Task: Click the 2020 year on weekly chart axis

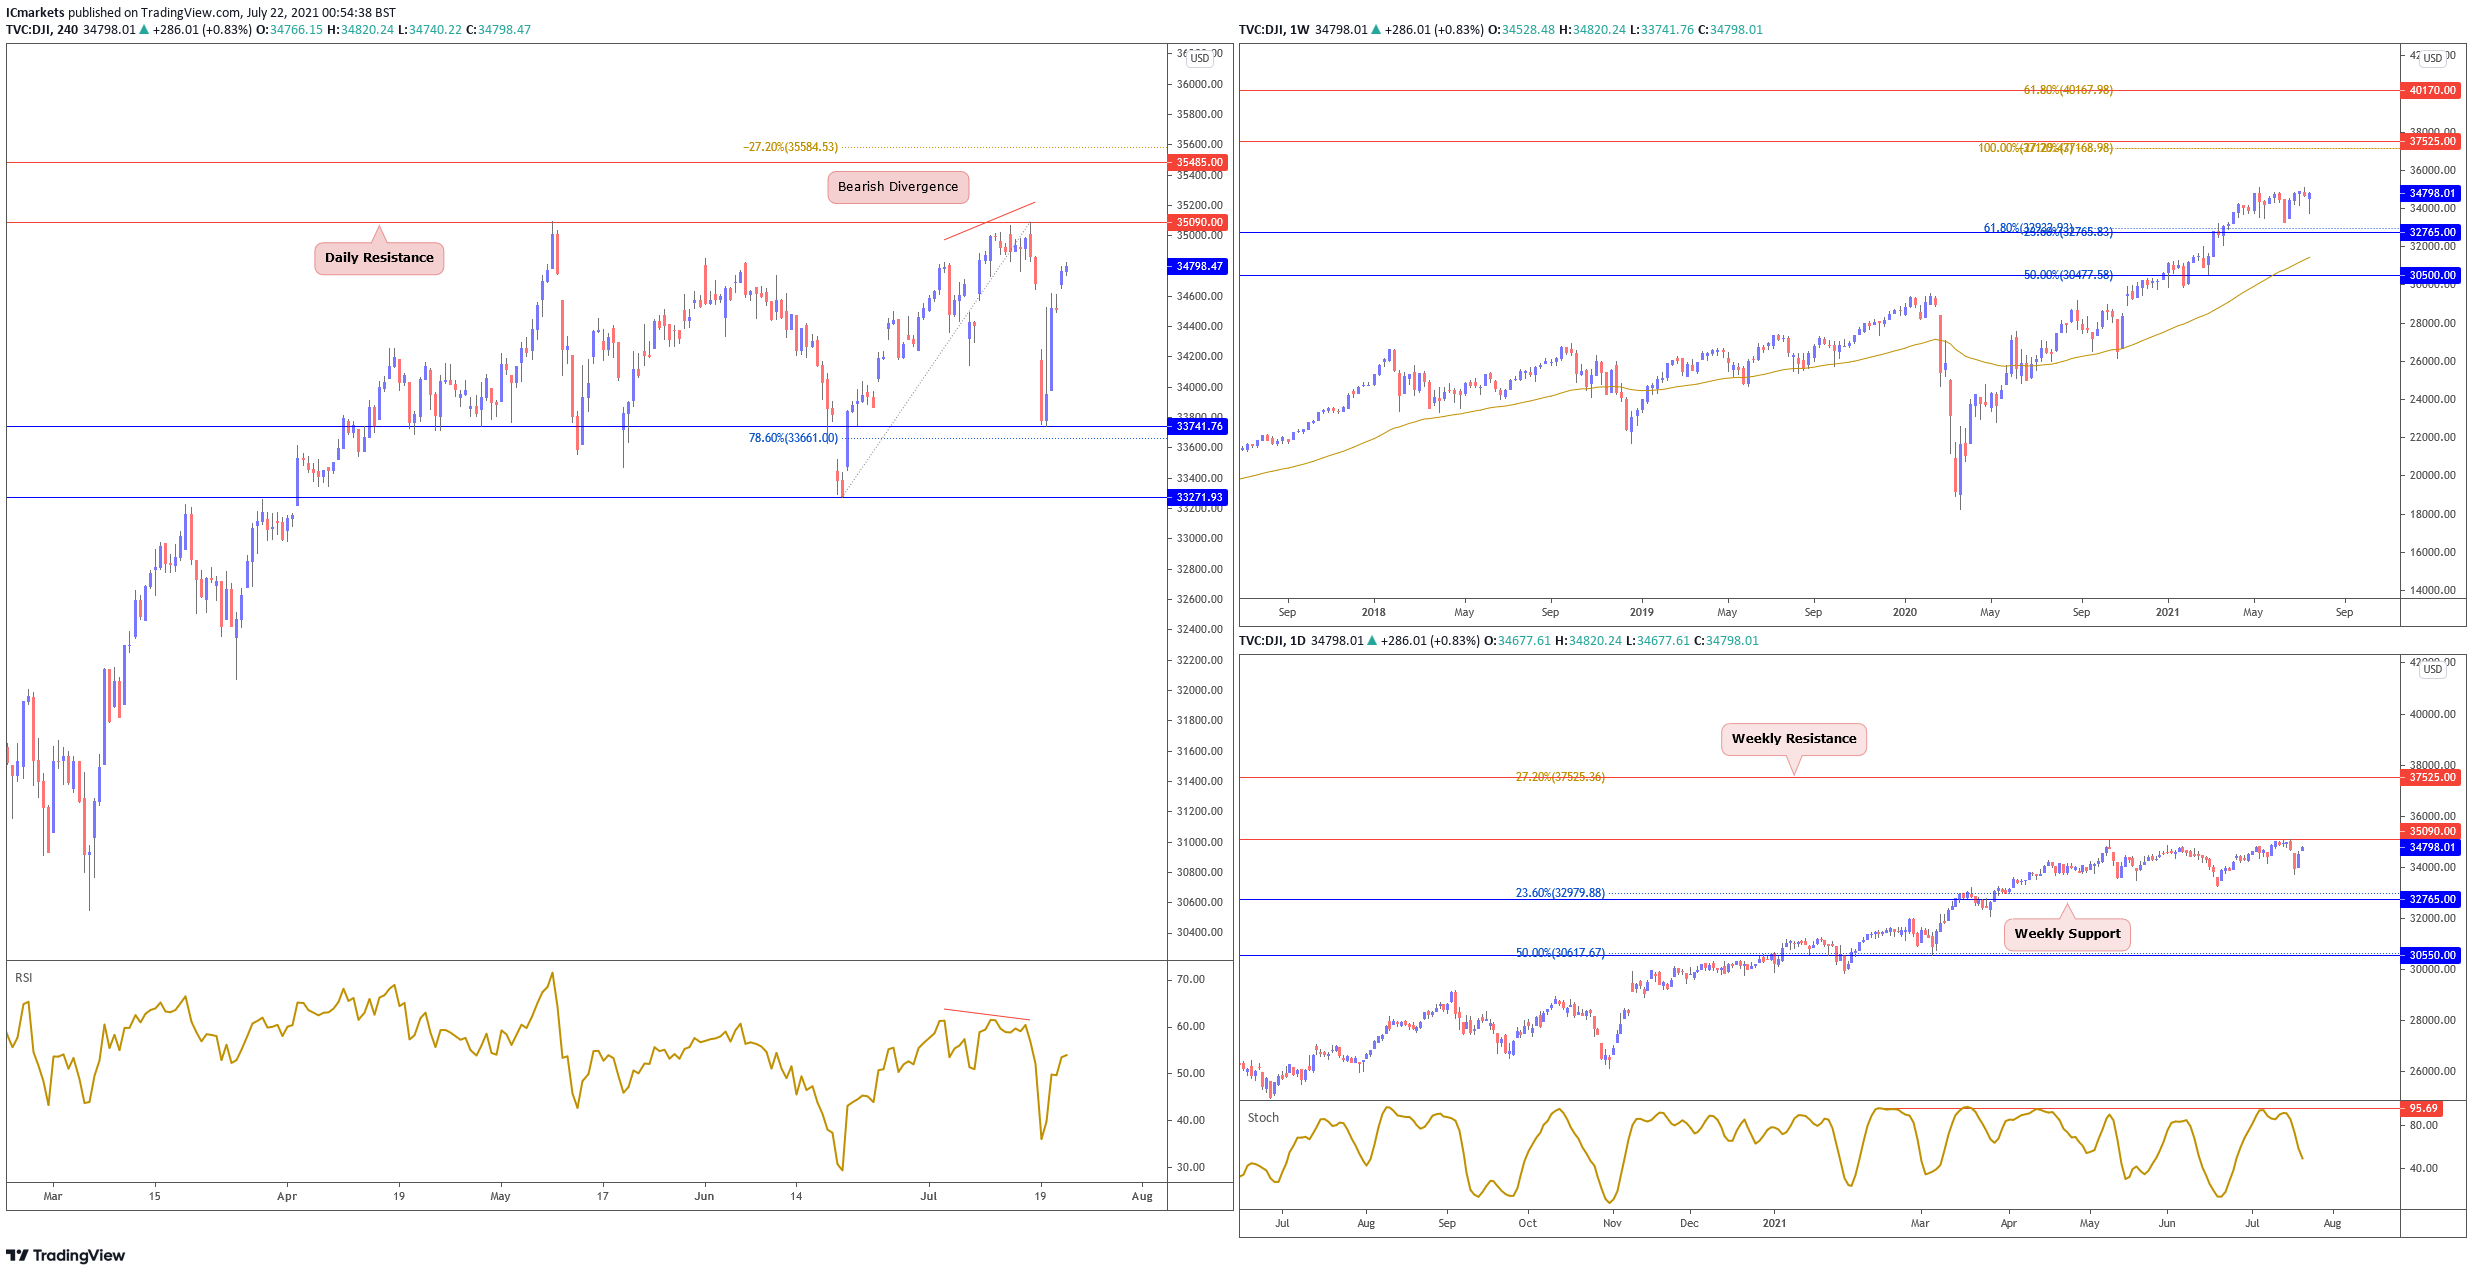Action: (1904, 612)
